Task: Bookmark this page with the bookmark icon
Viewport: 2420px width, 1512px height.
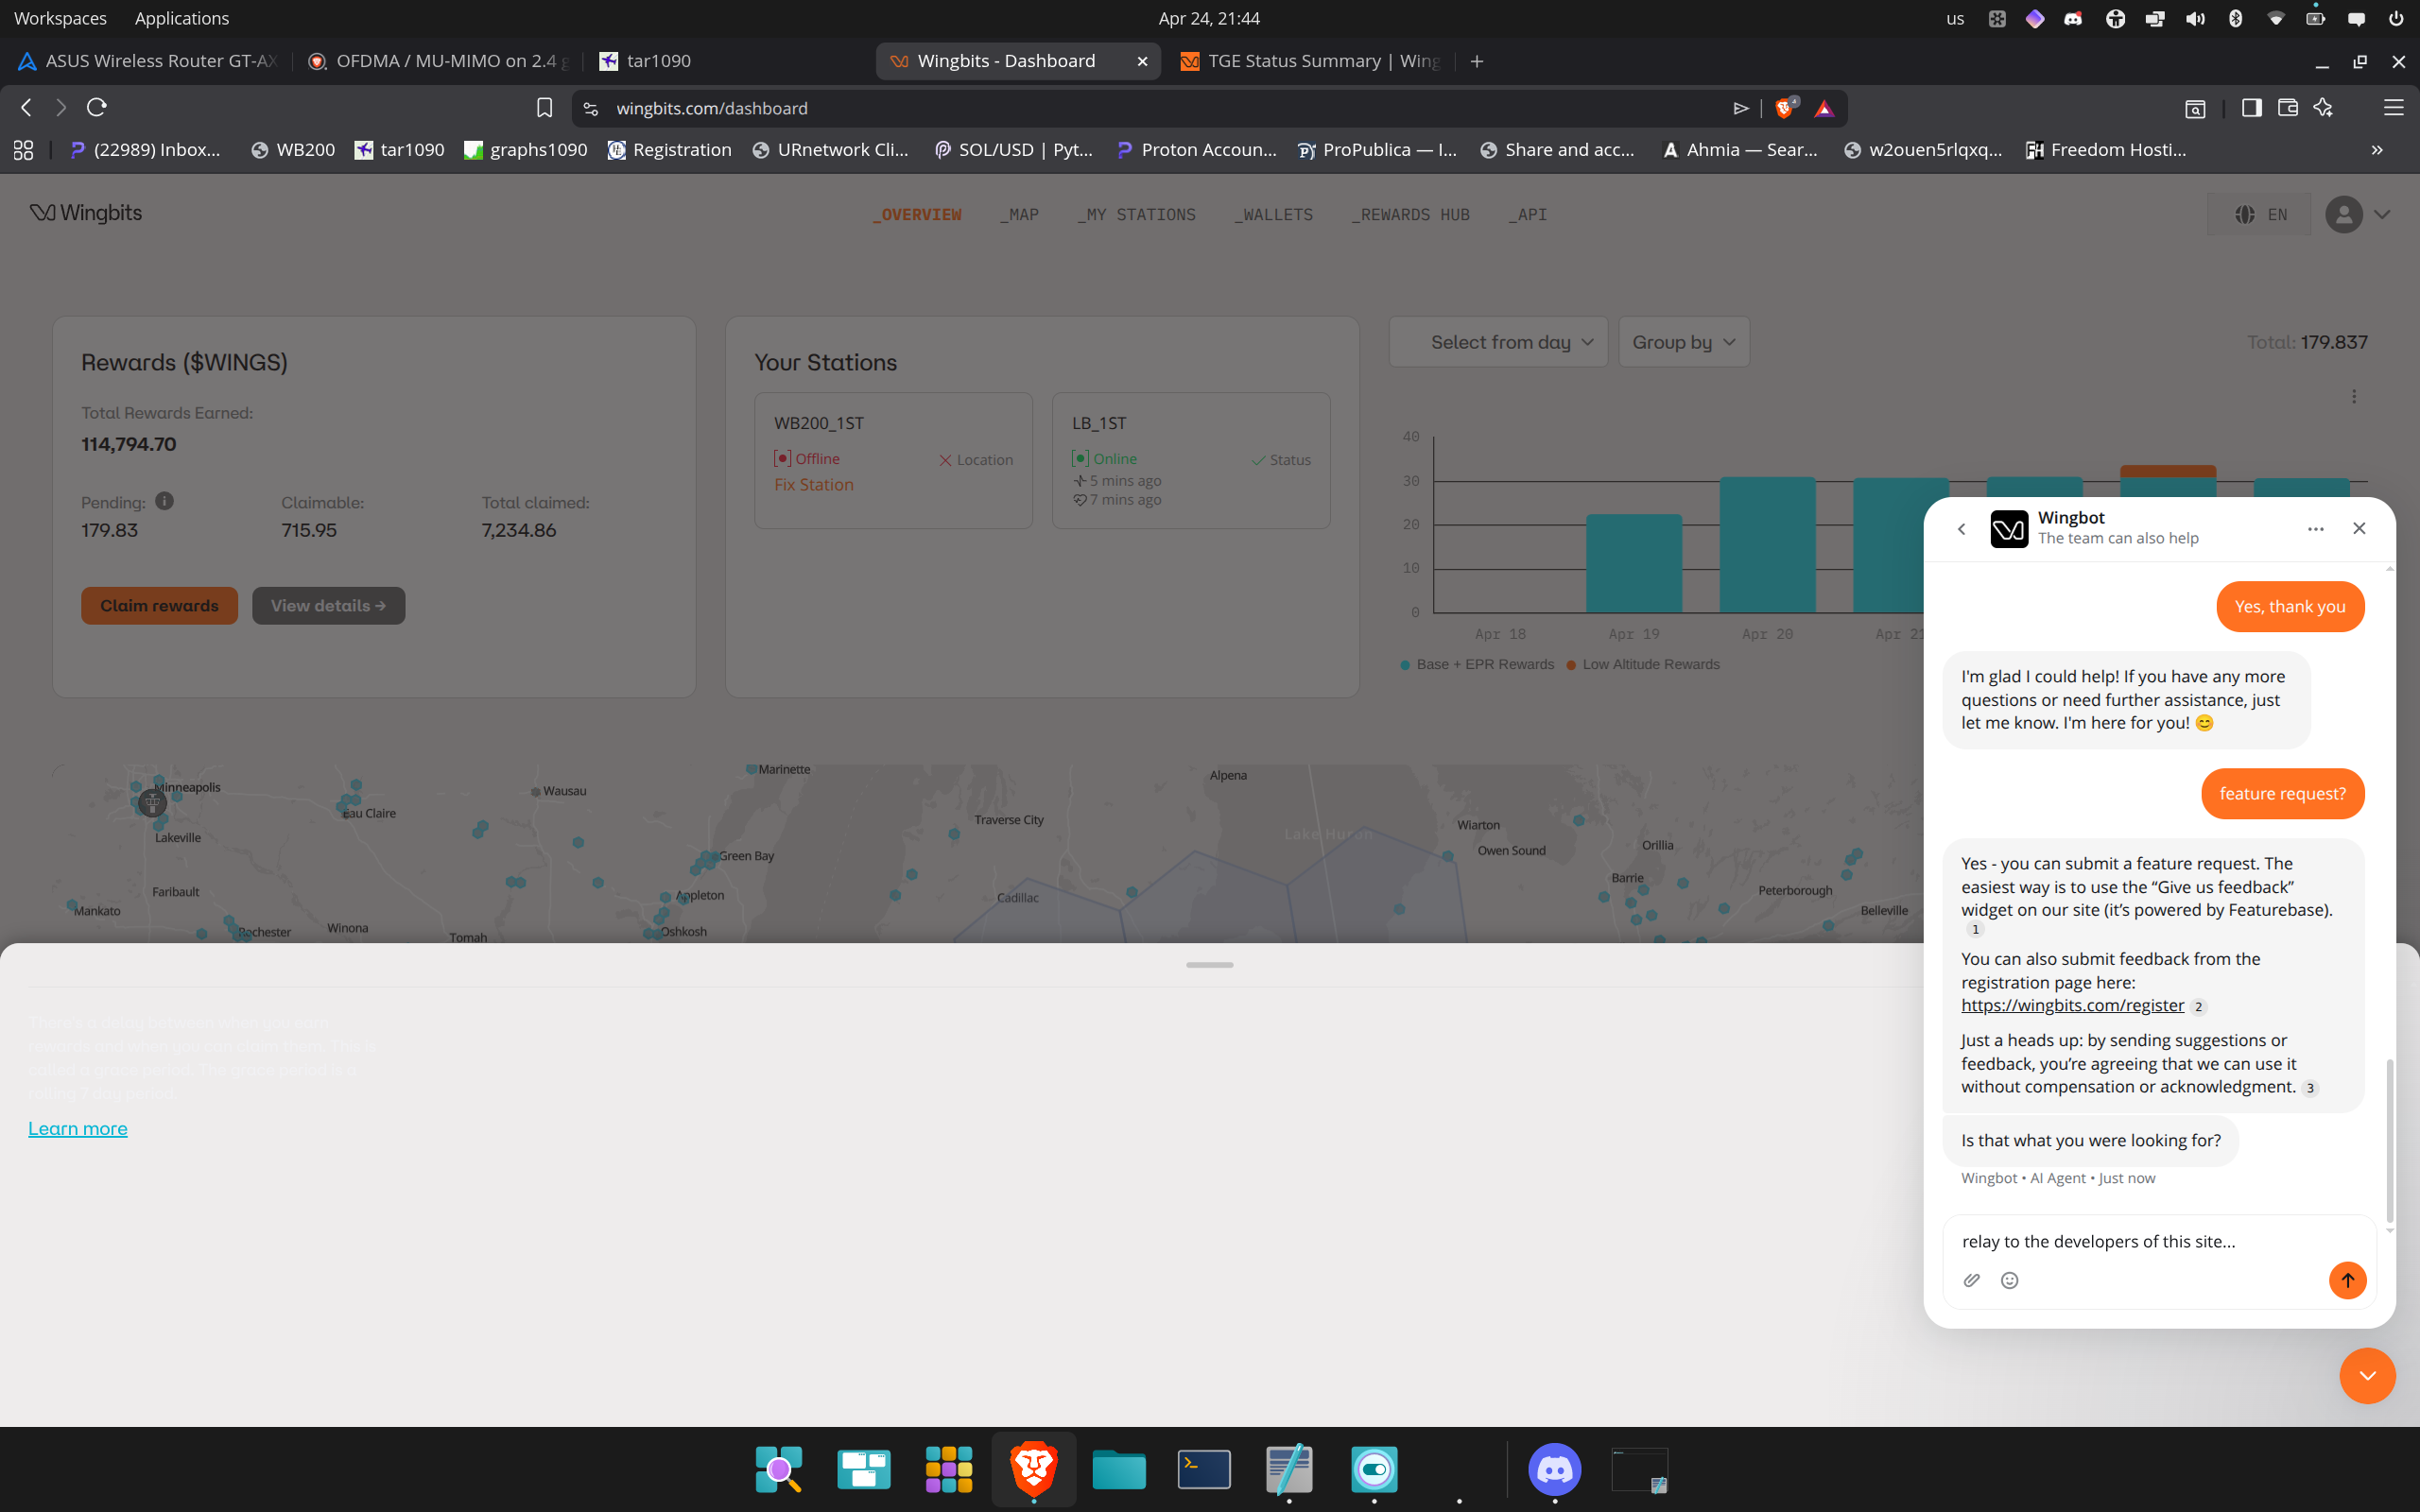Action: pos(544,108)
